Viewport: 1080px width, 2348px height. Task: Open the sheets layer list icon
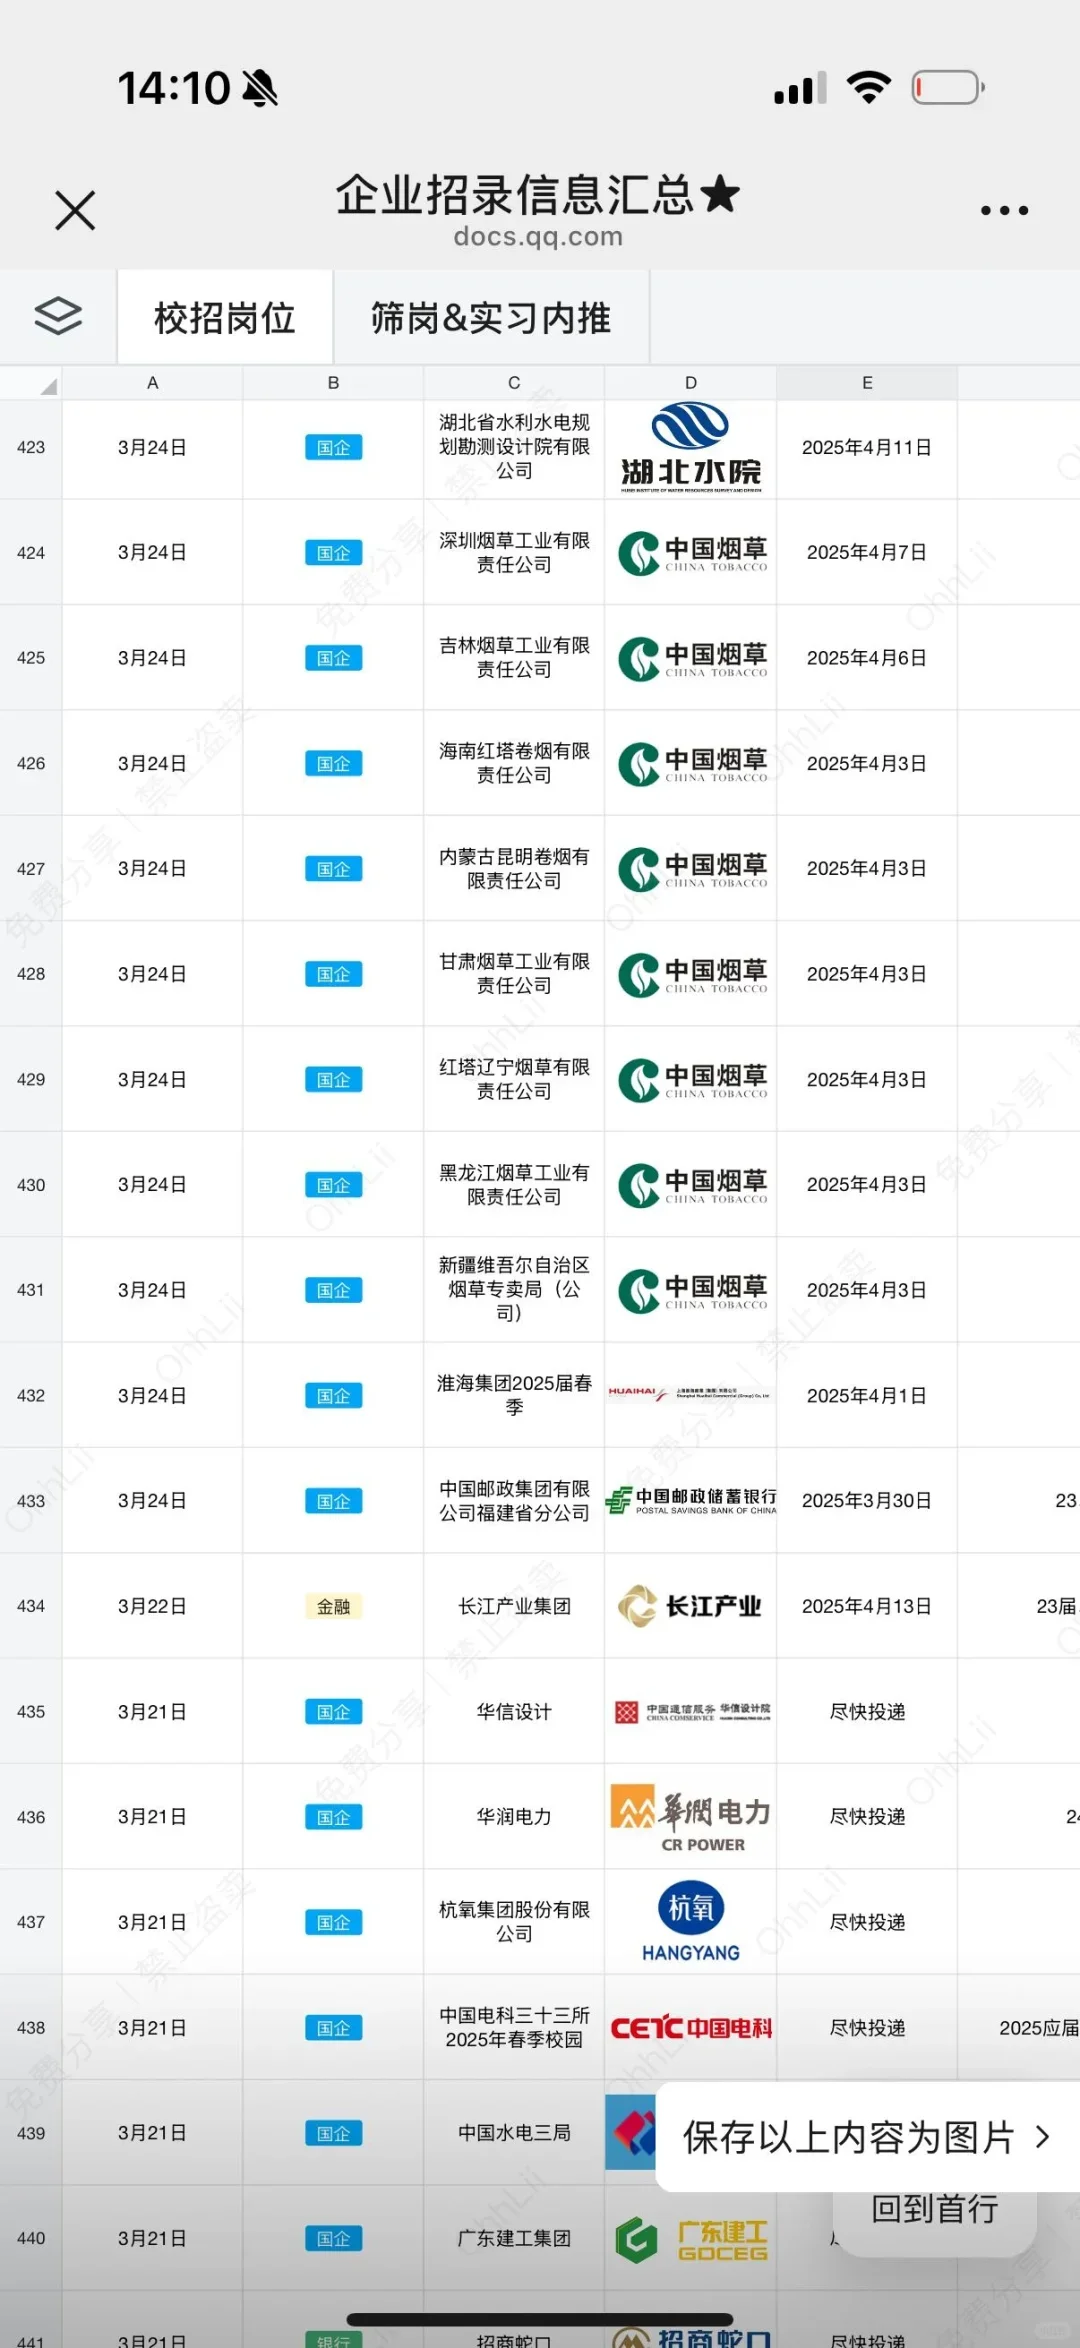tap(58, 317)
